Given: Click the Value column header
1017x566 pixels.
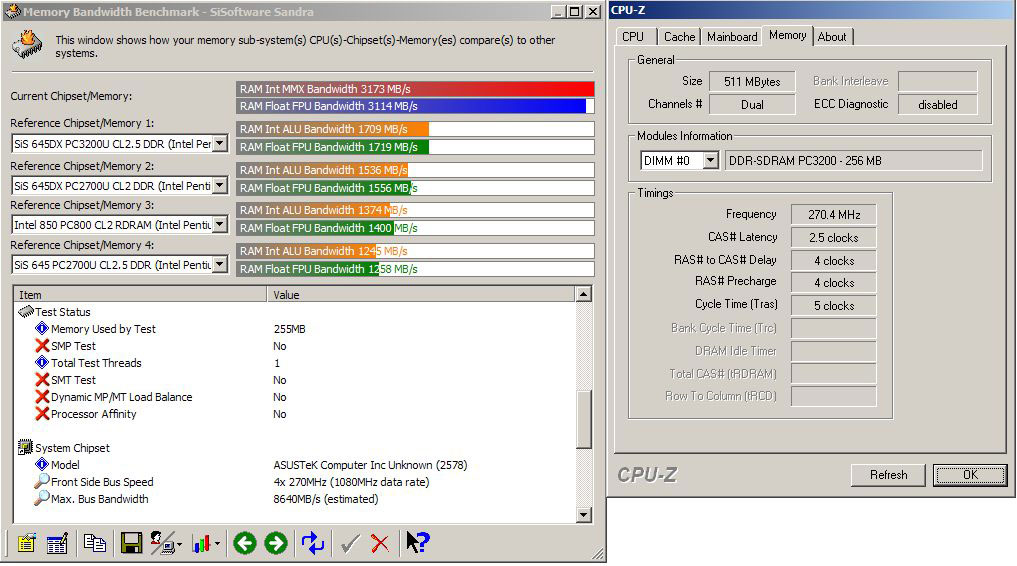Looking at the screenshot, I should tap(421, 294).
